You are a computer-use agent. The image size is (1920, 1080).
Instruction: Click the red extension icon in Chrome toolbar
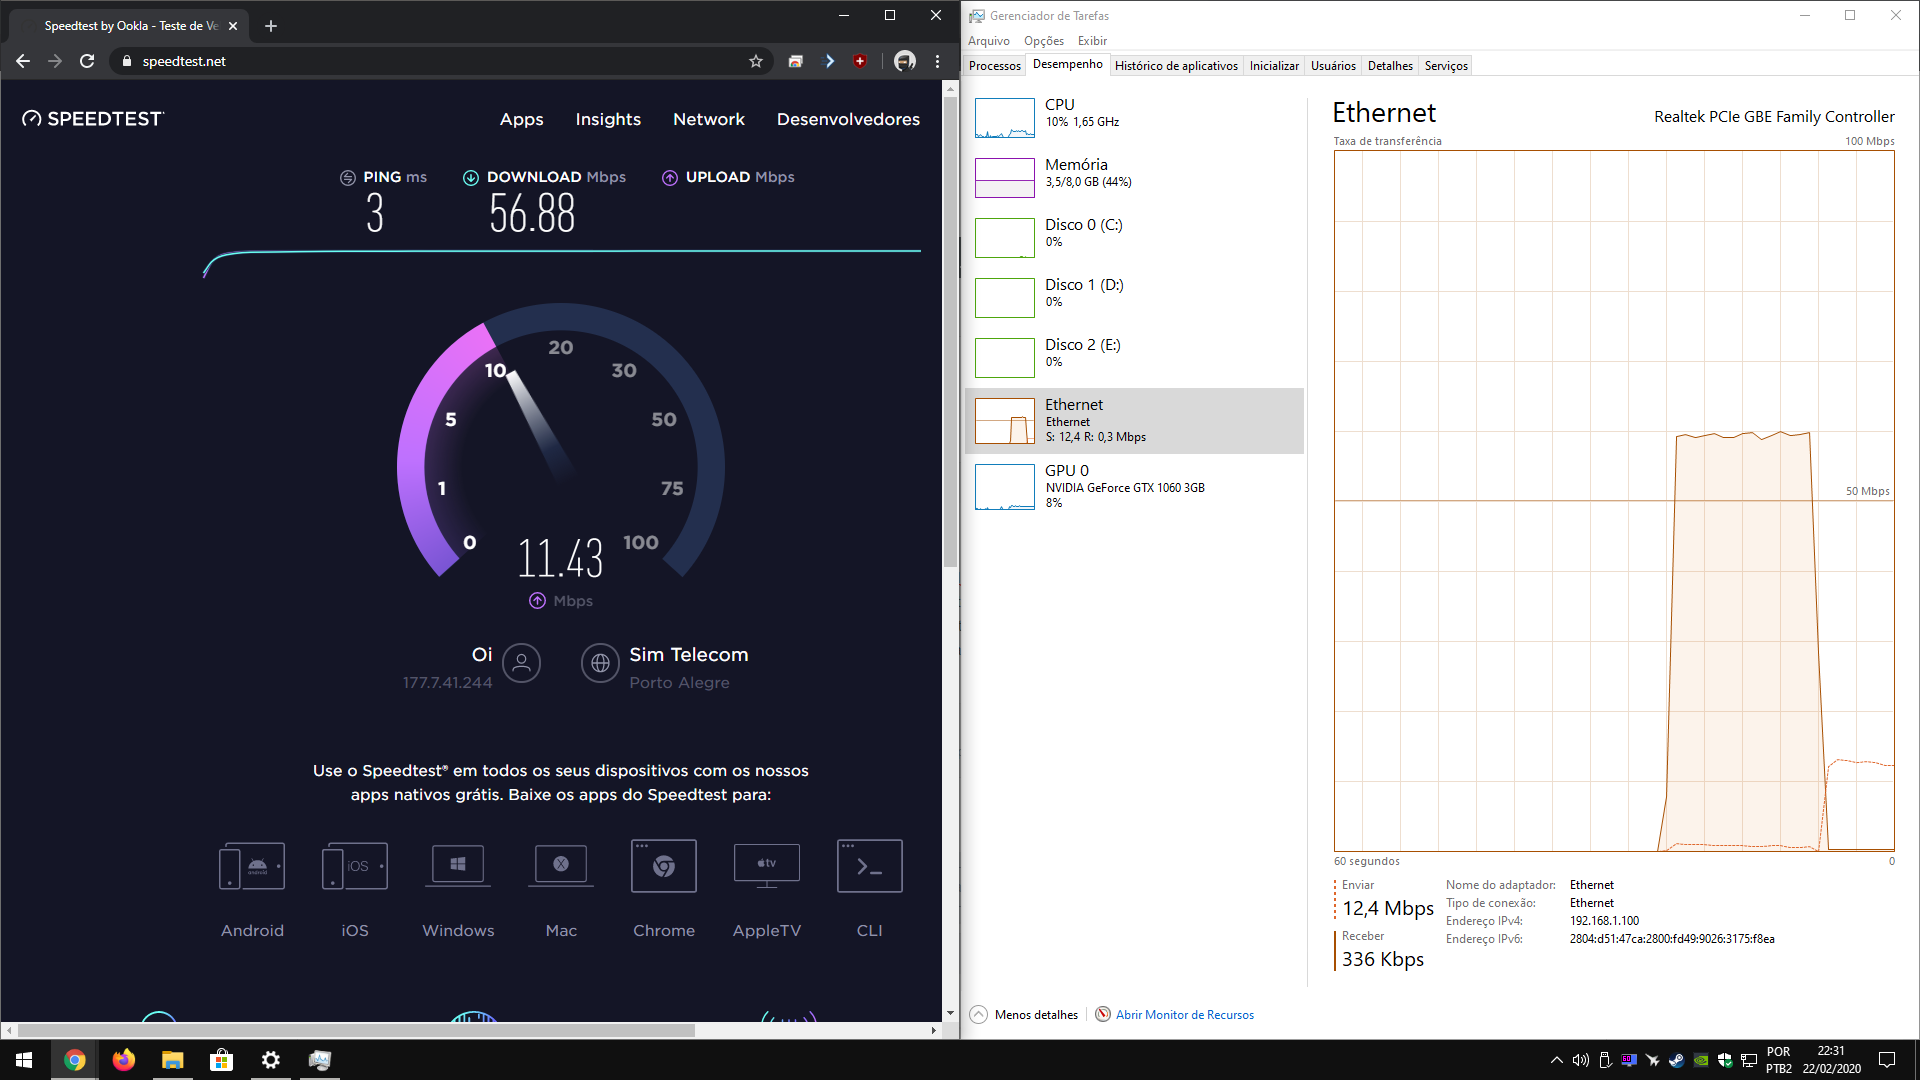click(860, 61)
